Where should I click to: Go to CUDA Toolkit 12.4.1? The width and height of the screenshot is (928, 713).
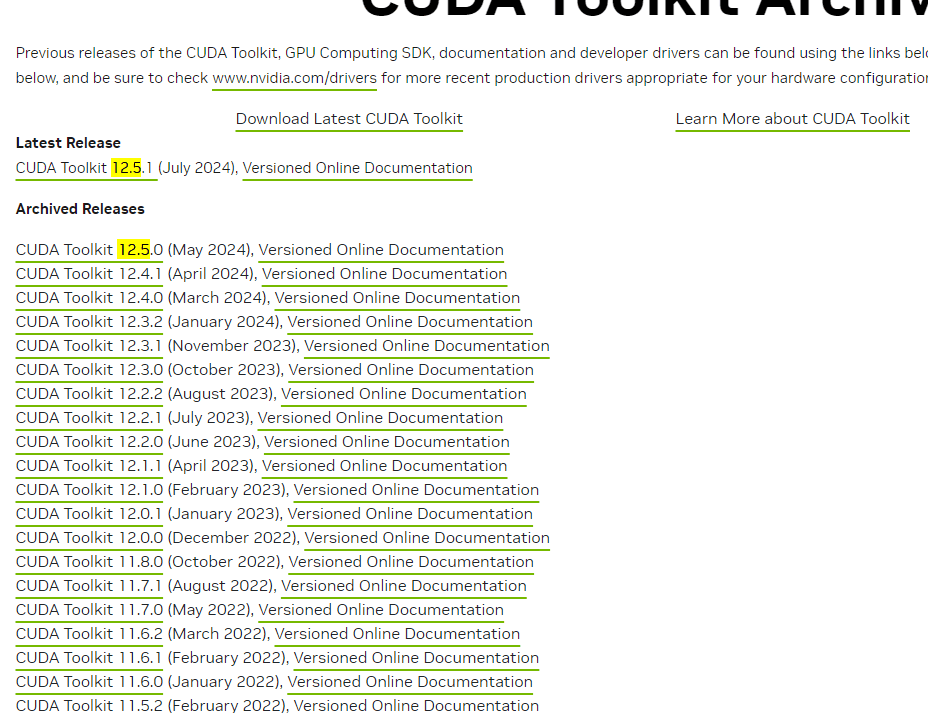[x=89, y=274]
